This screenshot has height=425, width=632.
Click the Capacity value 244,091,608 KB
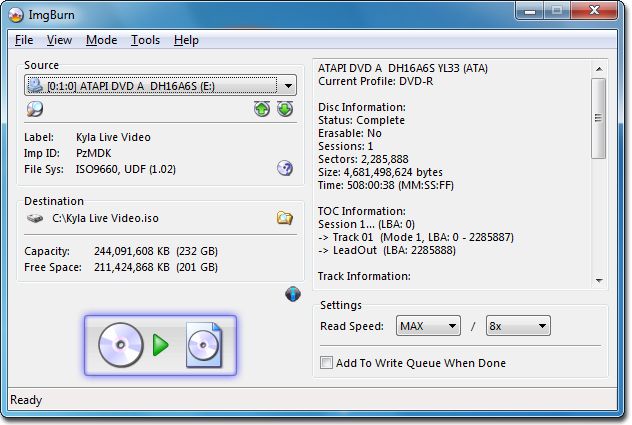click(132, 251)
